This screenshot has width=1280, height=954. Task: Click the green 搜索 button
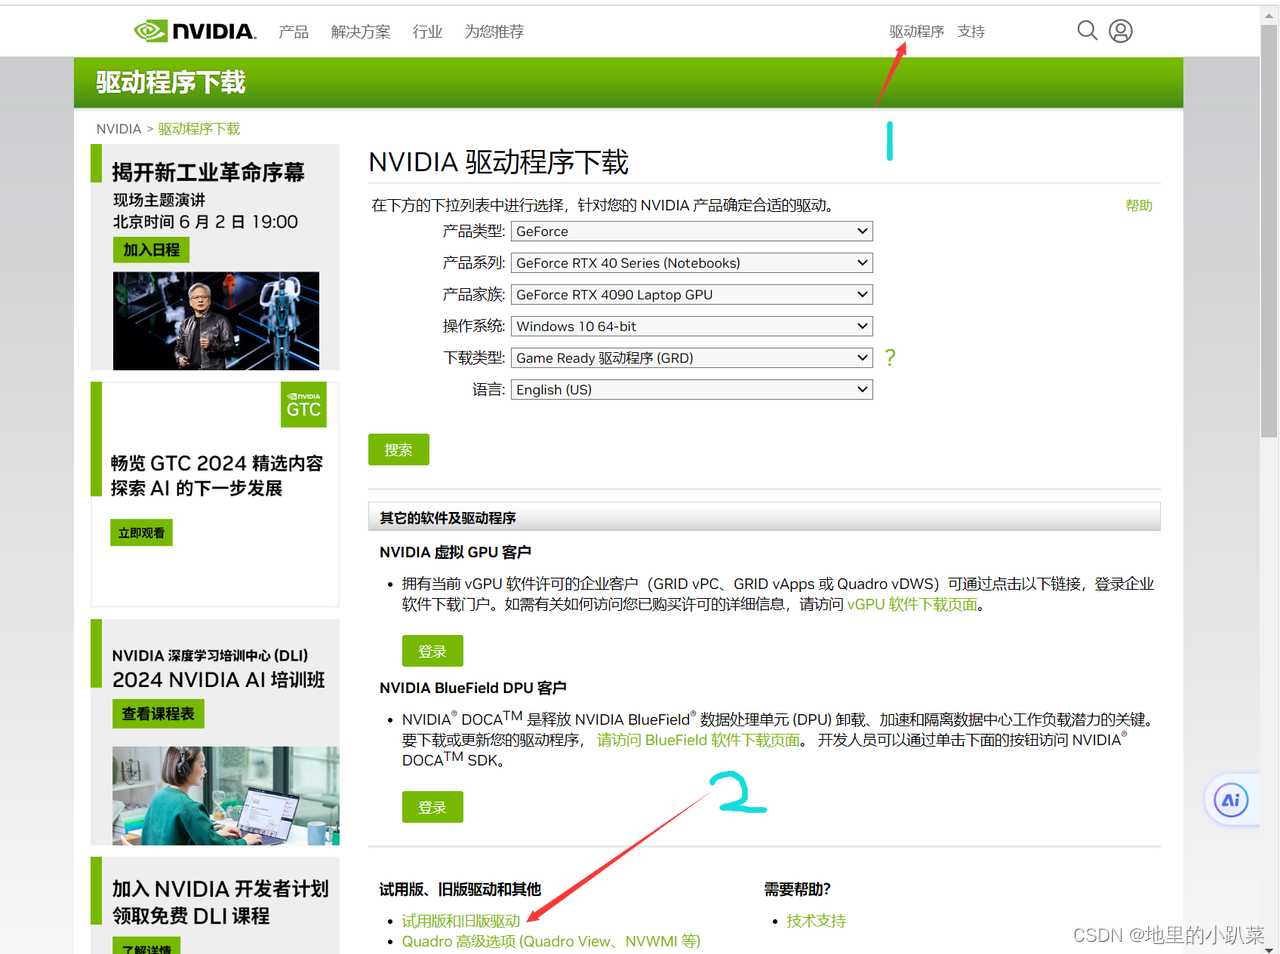coord(398,450)
